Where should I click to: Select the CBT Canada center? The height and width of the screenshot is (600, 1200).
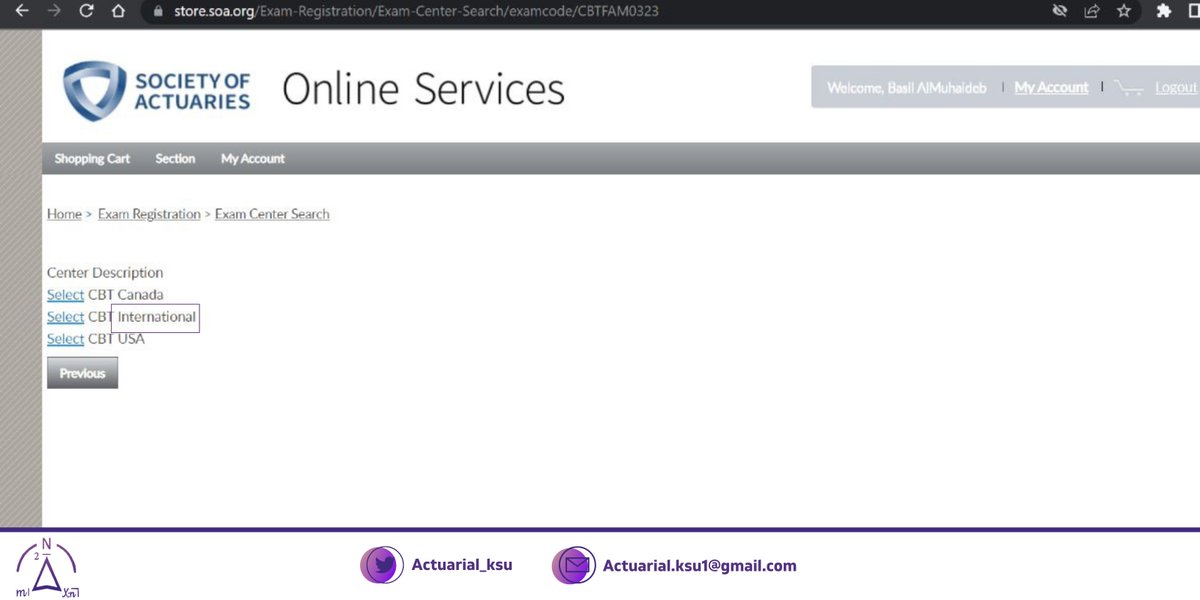click(x=65, y=295)
